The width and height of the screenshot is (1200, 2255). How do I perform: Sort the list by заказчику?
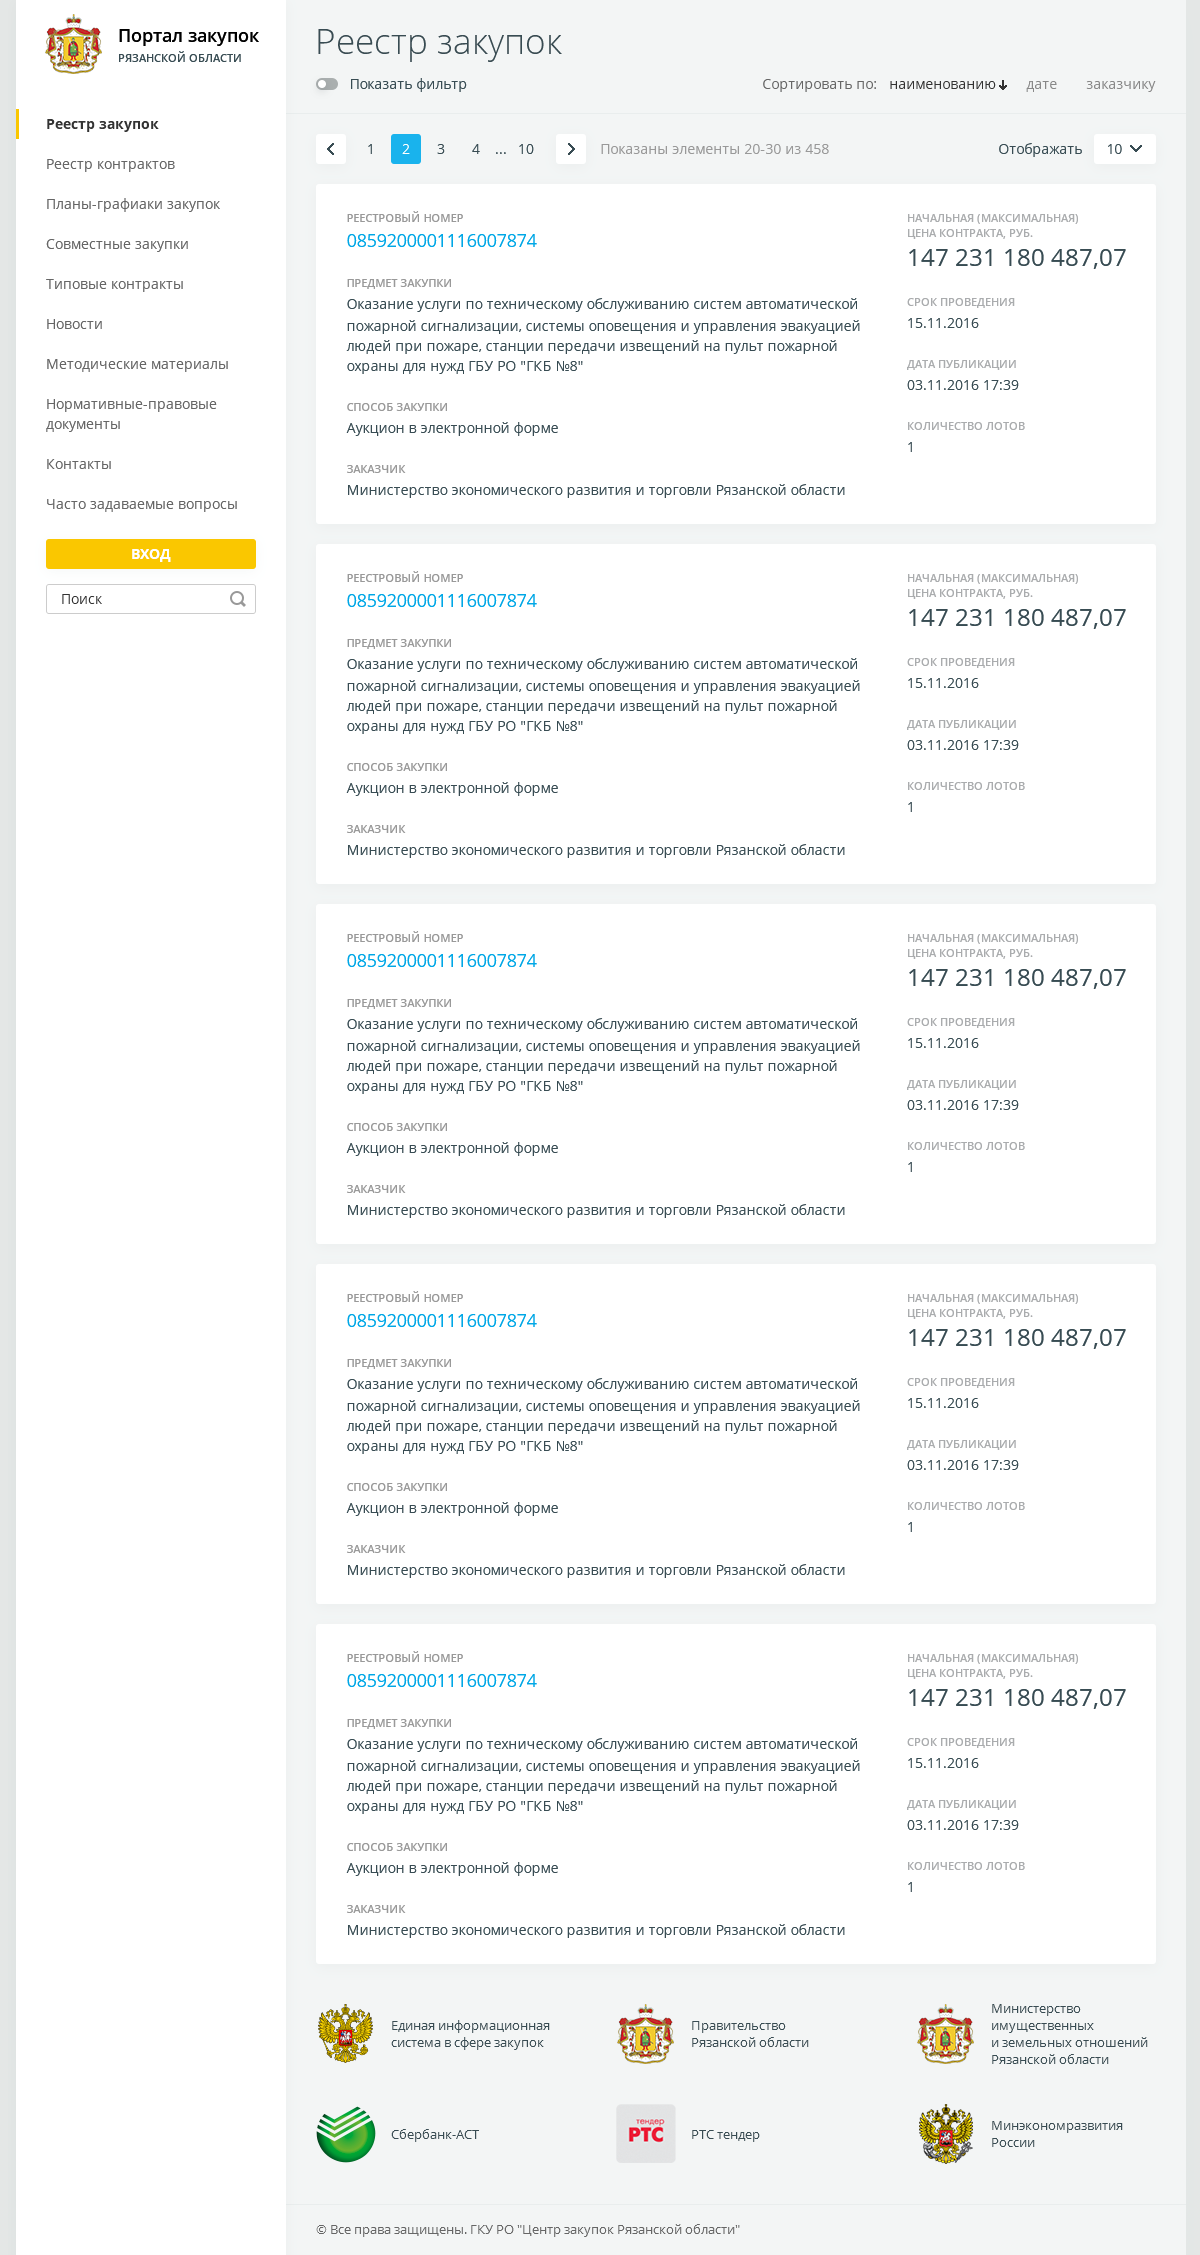click(x=1120, y=84)
